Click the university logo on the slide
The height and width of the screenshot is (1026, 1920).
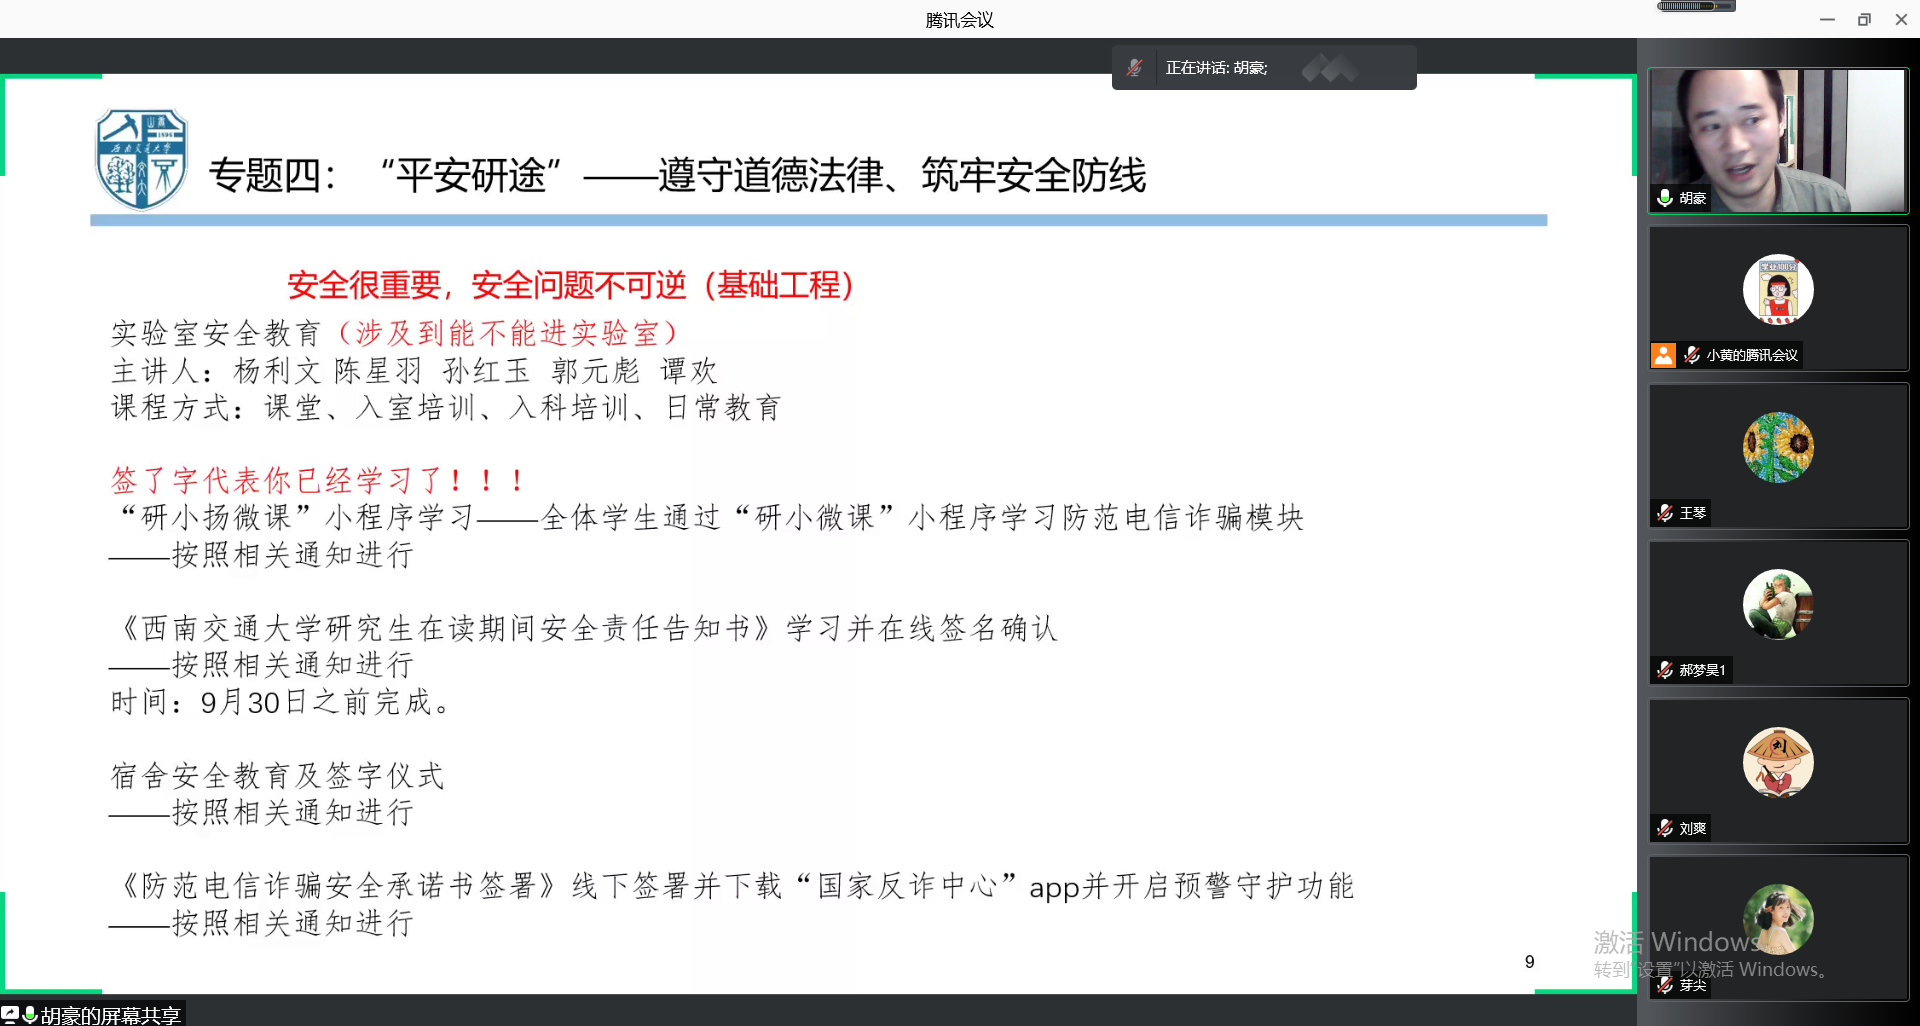coord(141,160)
